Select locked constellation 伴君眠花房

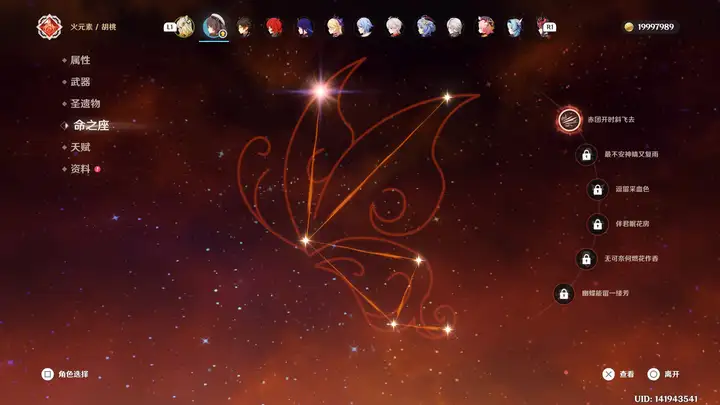597,224
